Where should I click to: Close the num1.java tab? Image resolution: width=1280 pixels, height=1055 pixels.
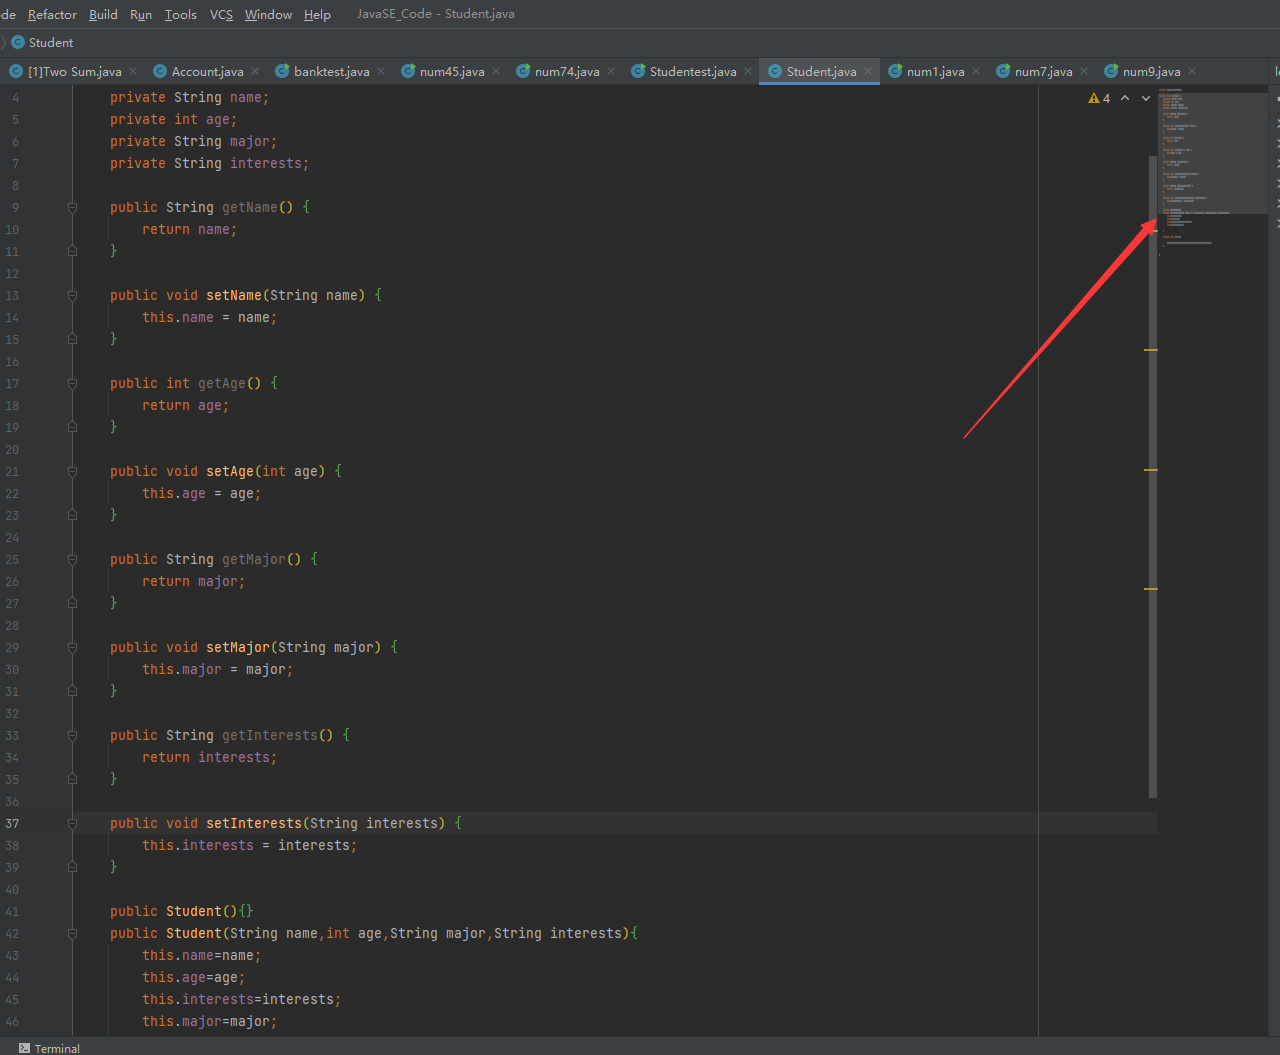976,71
